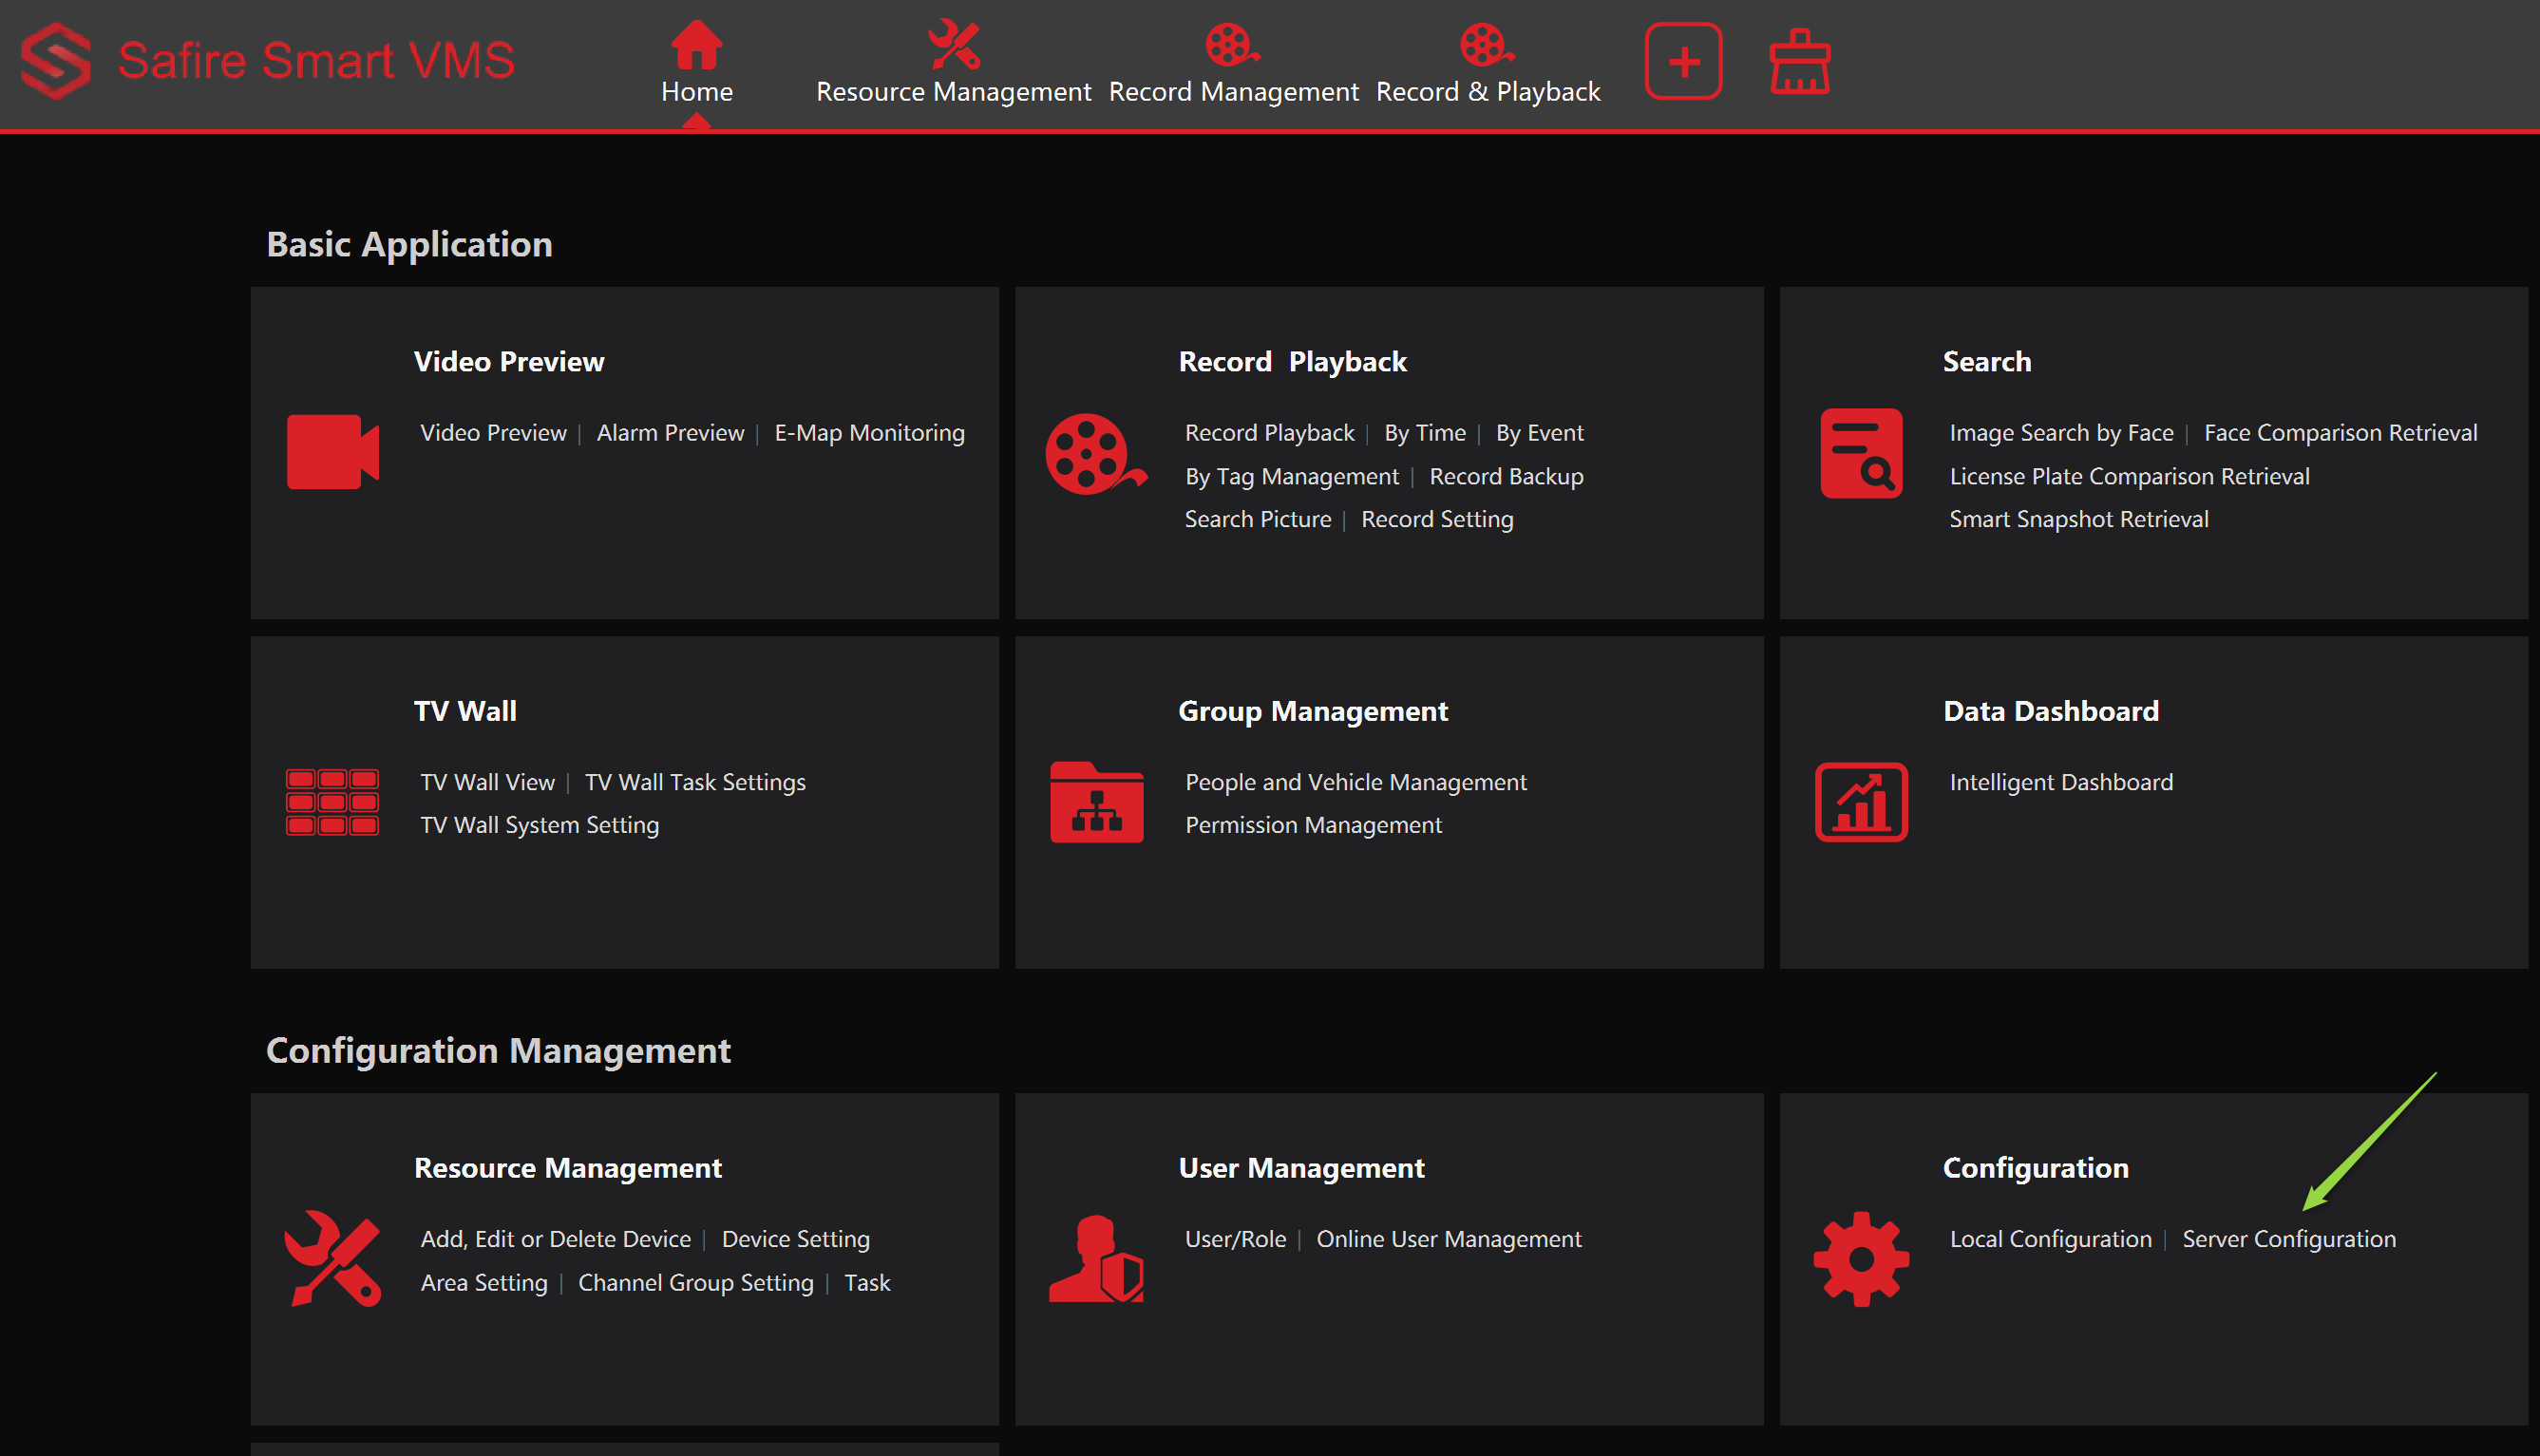Select playback By Event
2540x1456 pixels.
click(x=1539, y=433)
